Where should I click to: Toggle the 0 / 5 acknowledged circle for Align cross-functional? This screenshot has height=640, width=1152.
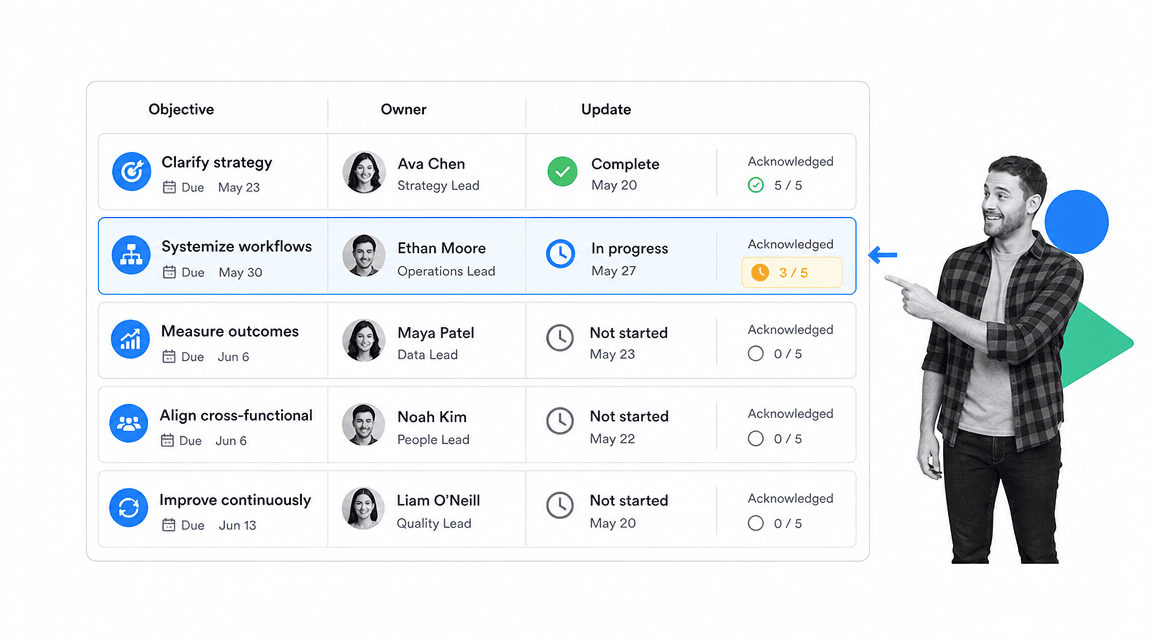click(755, 439)
